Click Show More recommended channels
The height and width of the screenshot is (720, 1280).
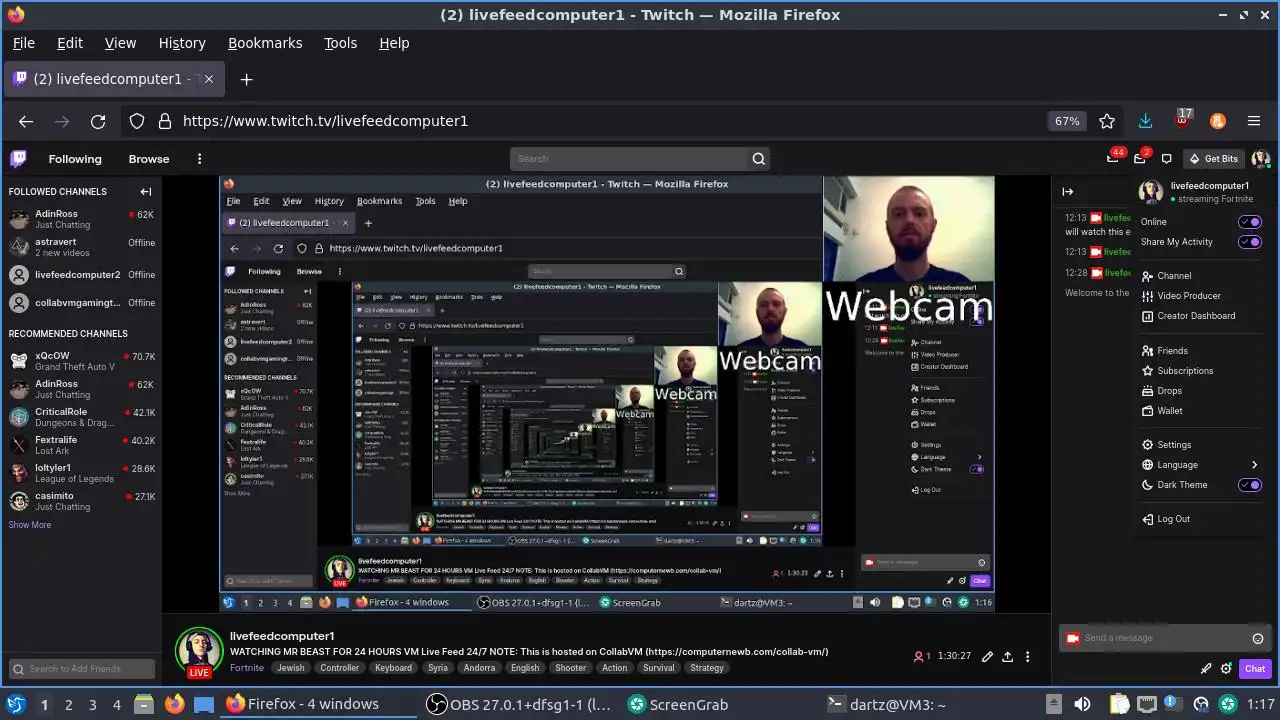coord(30,525)
